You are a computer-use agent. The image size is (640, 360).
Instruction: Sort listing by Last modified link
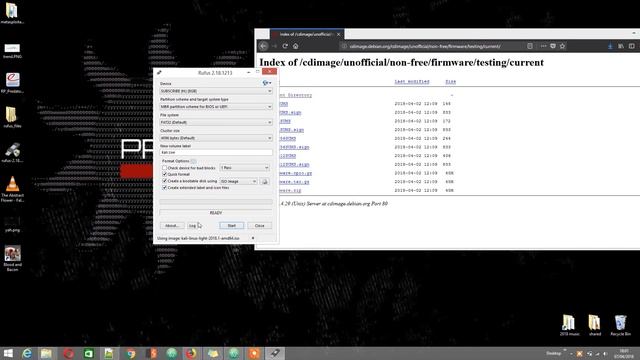[412, 82]
